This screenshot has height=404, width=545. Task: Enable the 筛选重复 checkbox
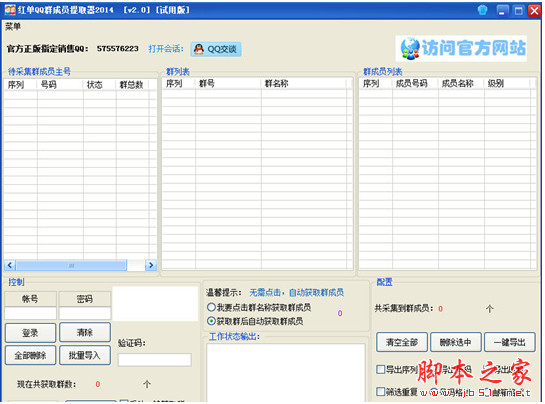click(381, 391)
